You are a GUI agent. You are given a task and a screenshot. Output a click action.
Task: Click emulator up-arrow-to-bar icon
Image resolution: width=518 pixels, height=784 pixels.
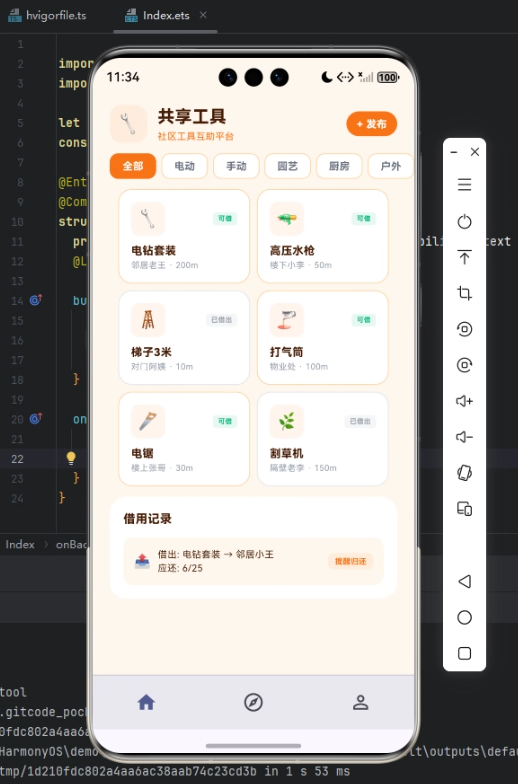[x=464, y=257]
